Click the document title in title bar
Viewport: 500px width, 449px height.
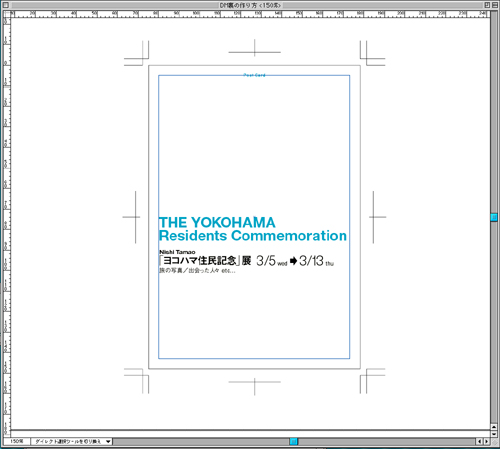(250, 5)
